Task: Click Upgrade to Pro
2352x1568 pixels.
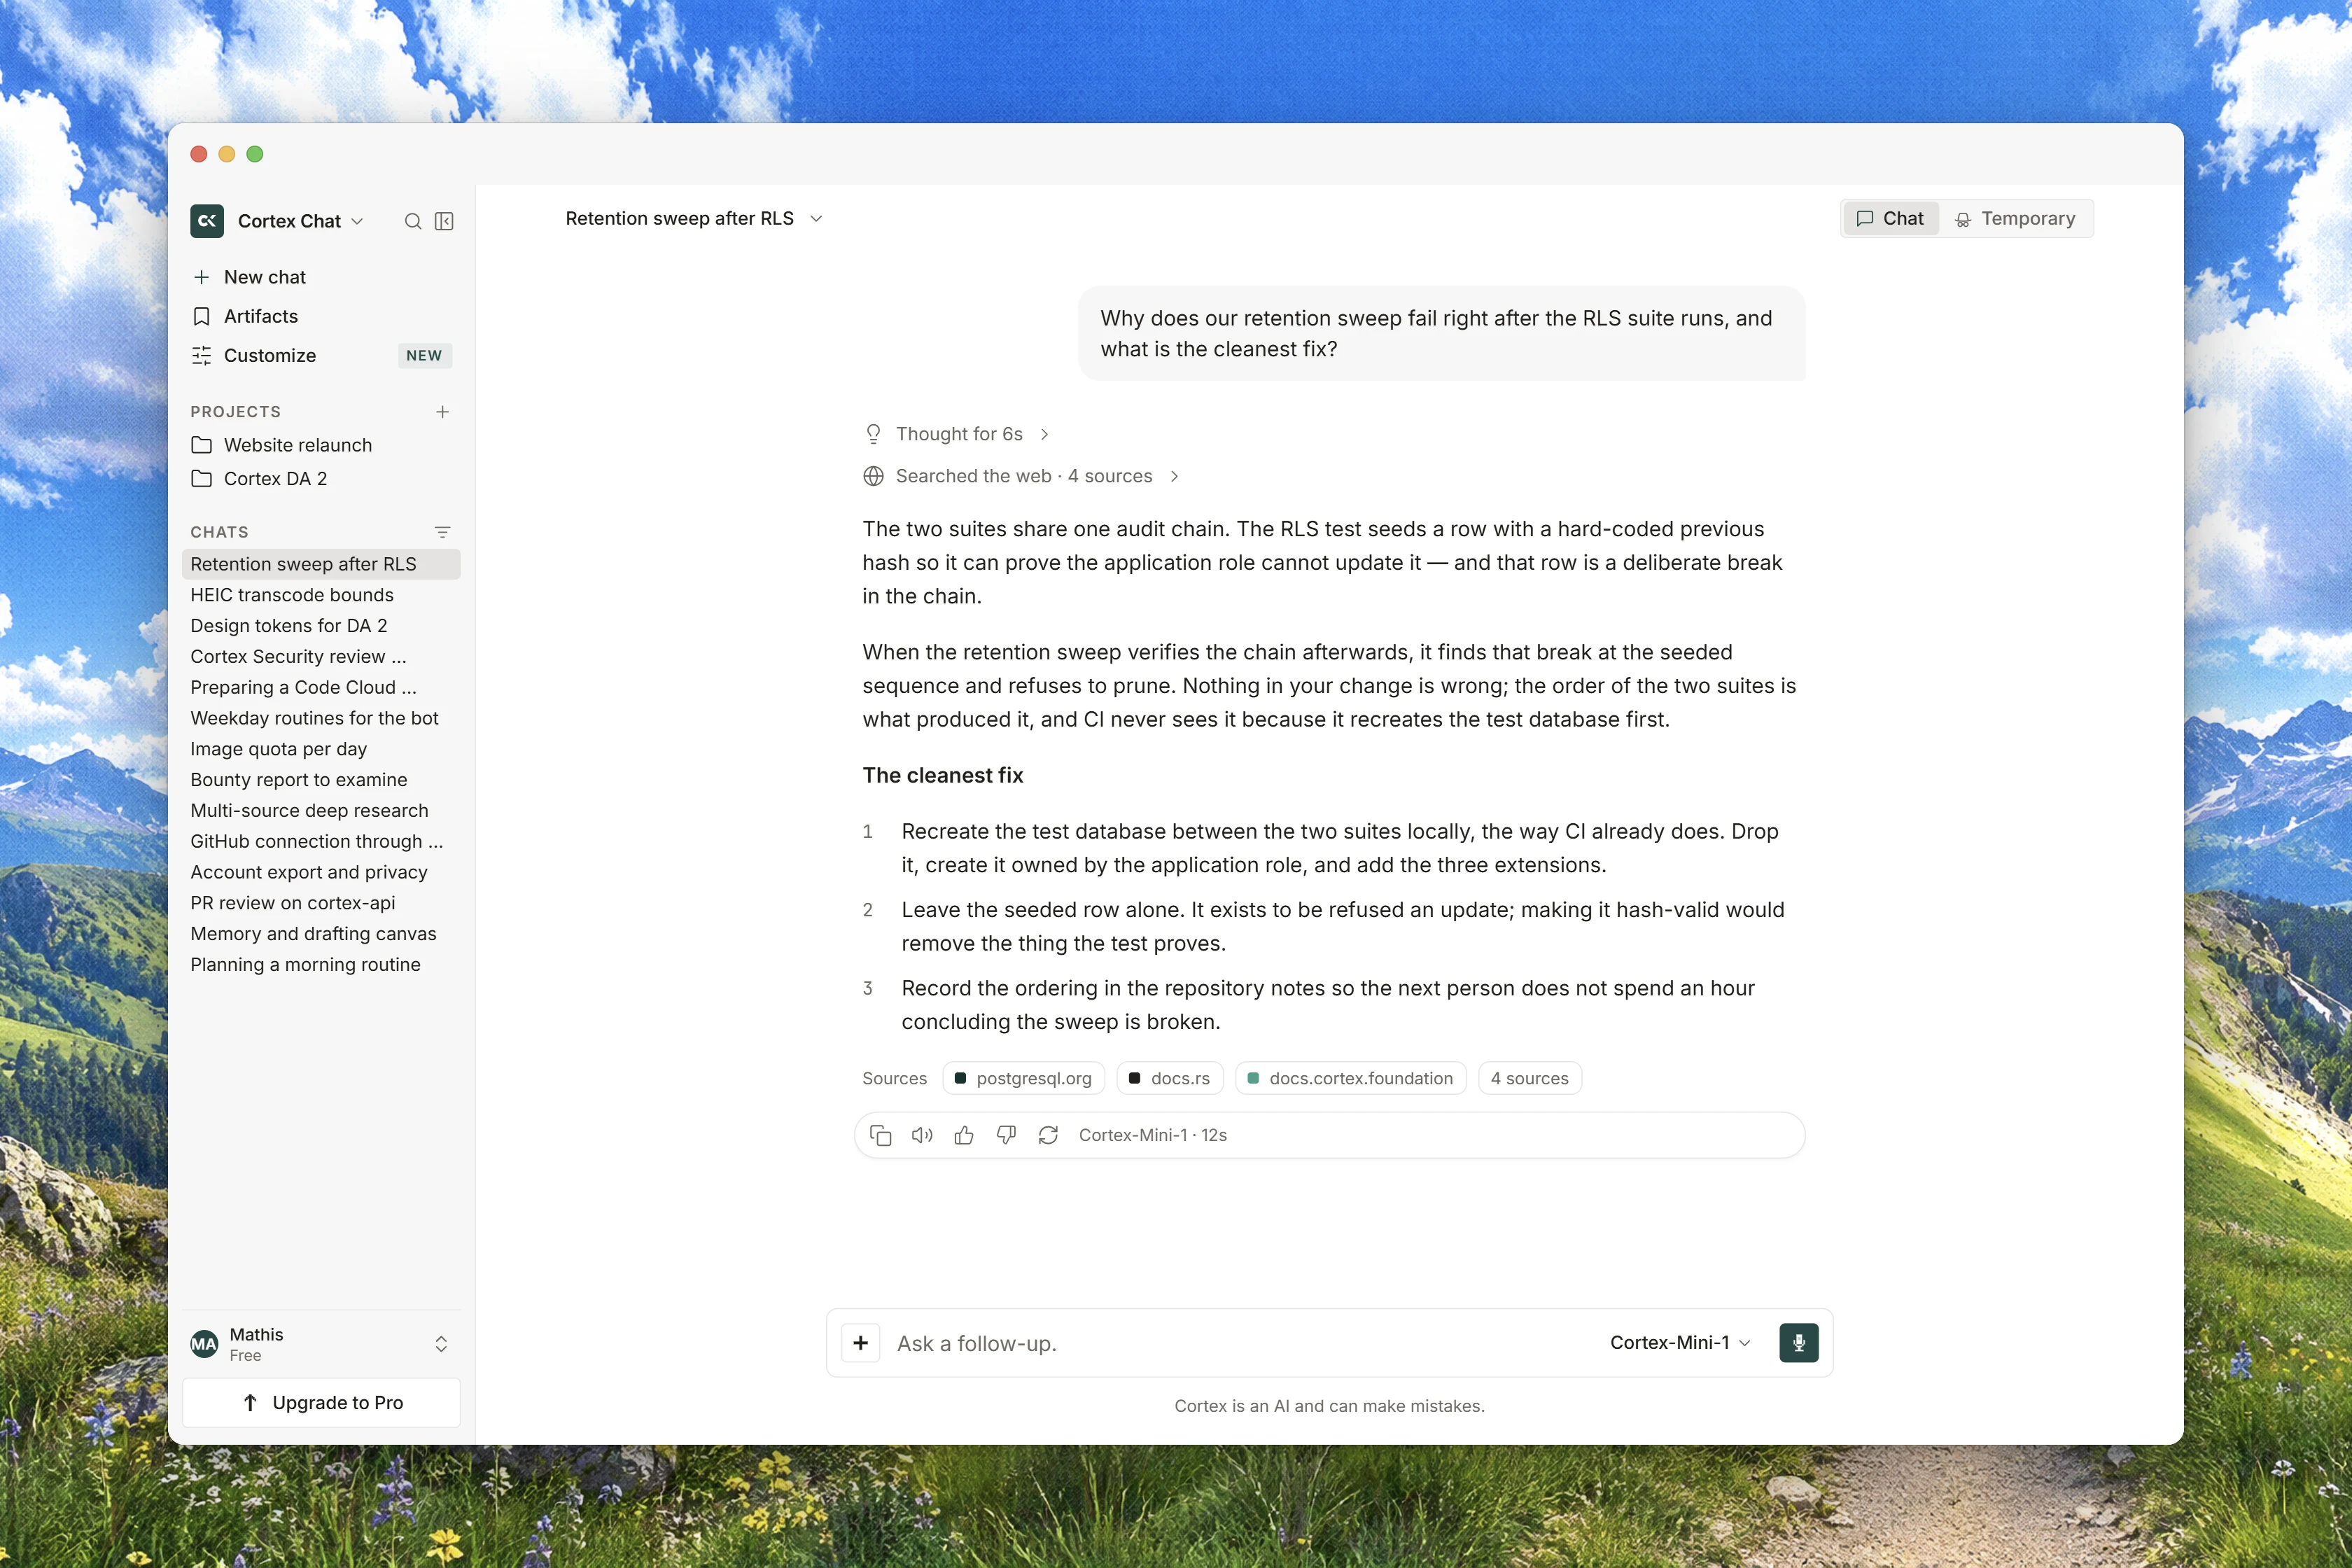Action: pos(321,1403)
